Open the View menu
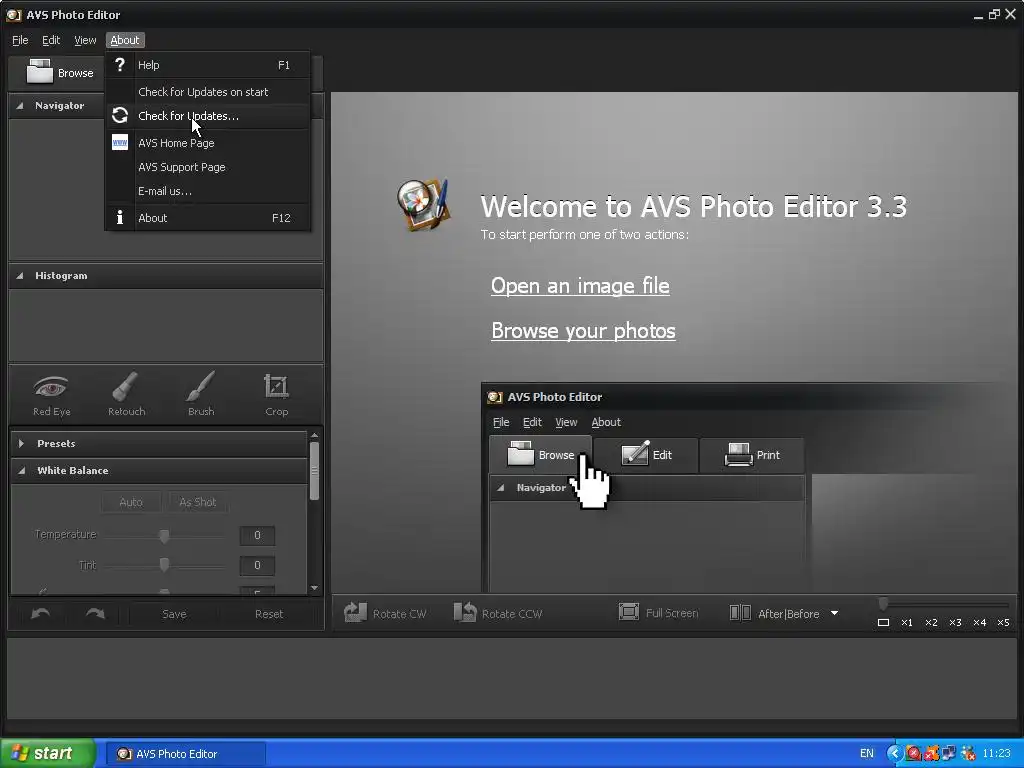Viewport: 1024px width, 768px height. [85, 40]
